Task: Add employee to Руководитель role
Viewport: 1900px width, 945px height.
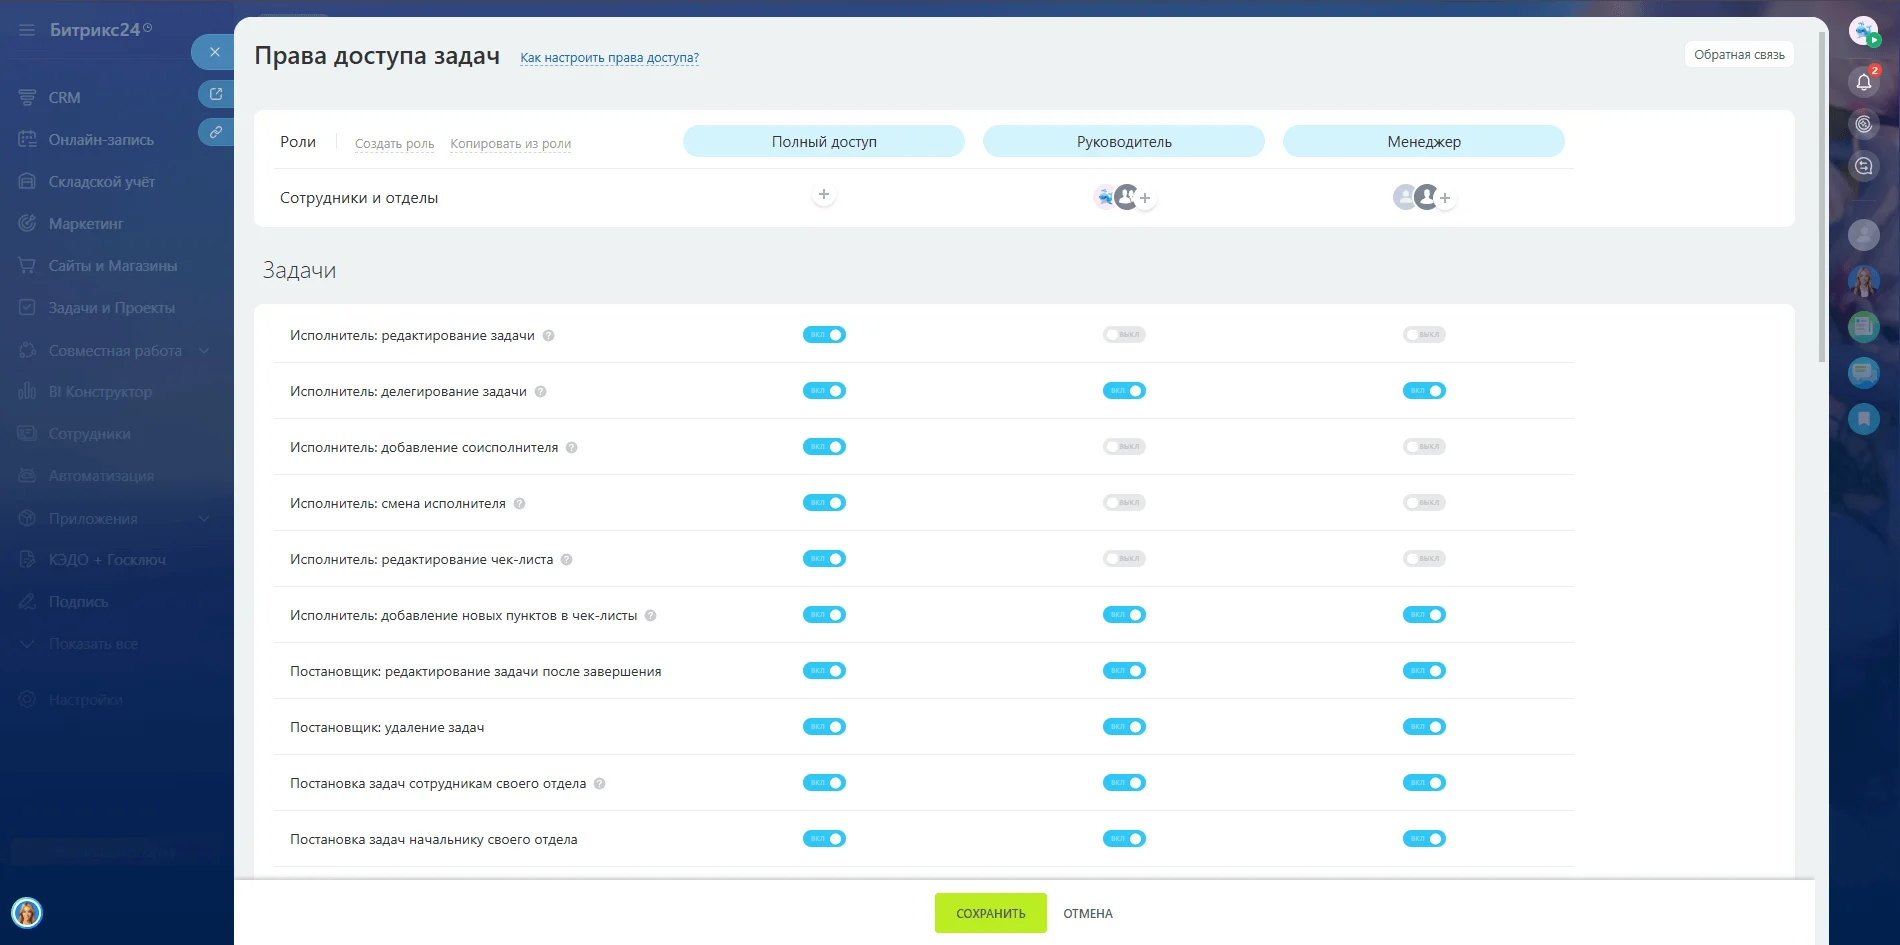Action: click(x=1145, y=198)
